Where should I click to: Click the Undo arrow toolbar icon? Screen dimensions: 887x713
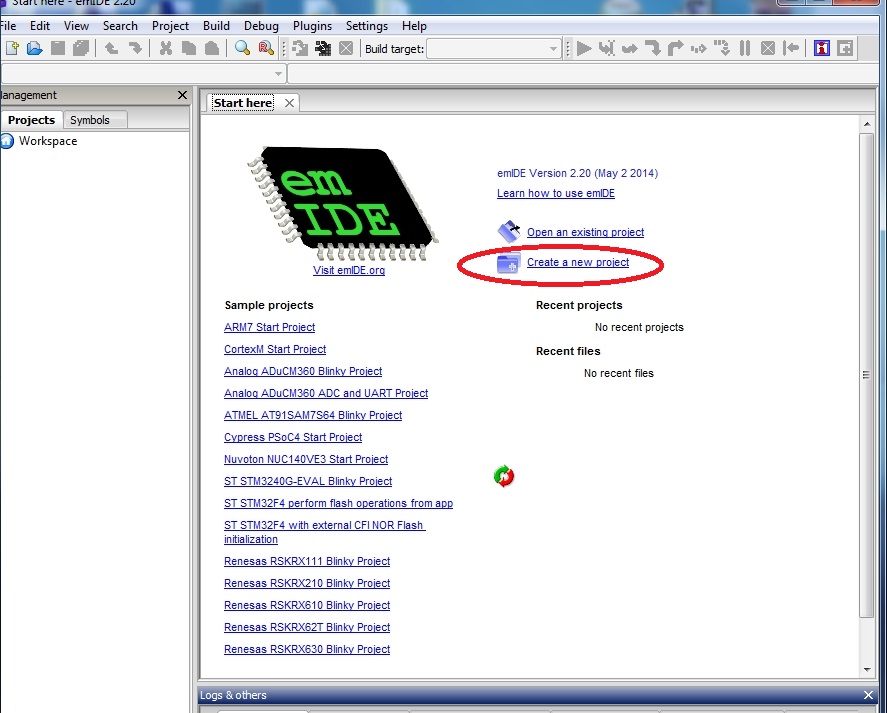[x=111, y=48]
